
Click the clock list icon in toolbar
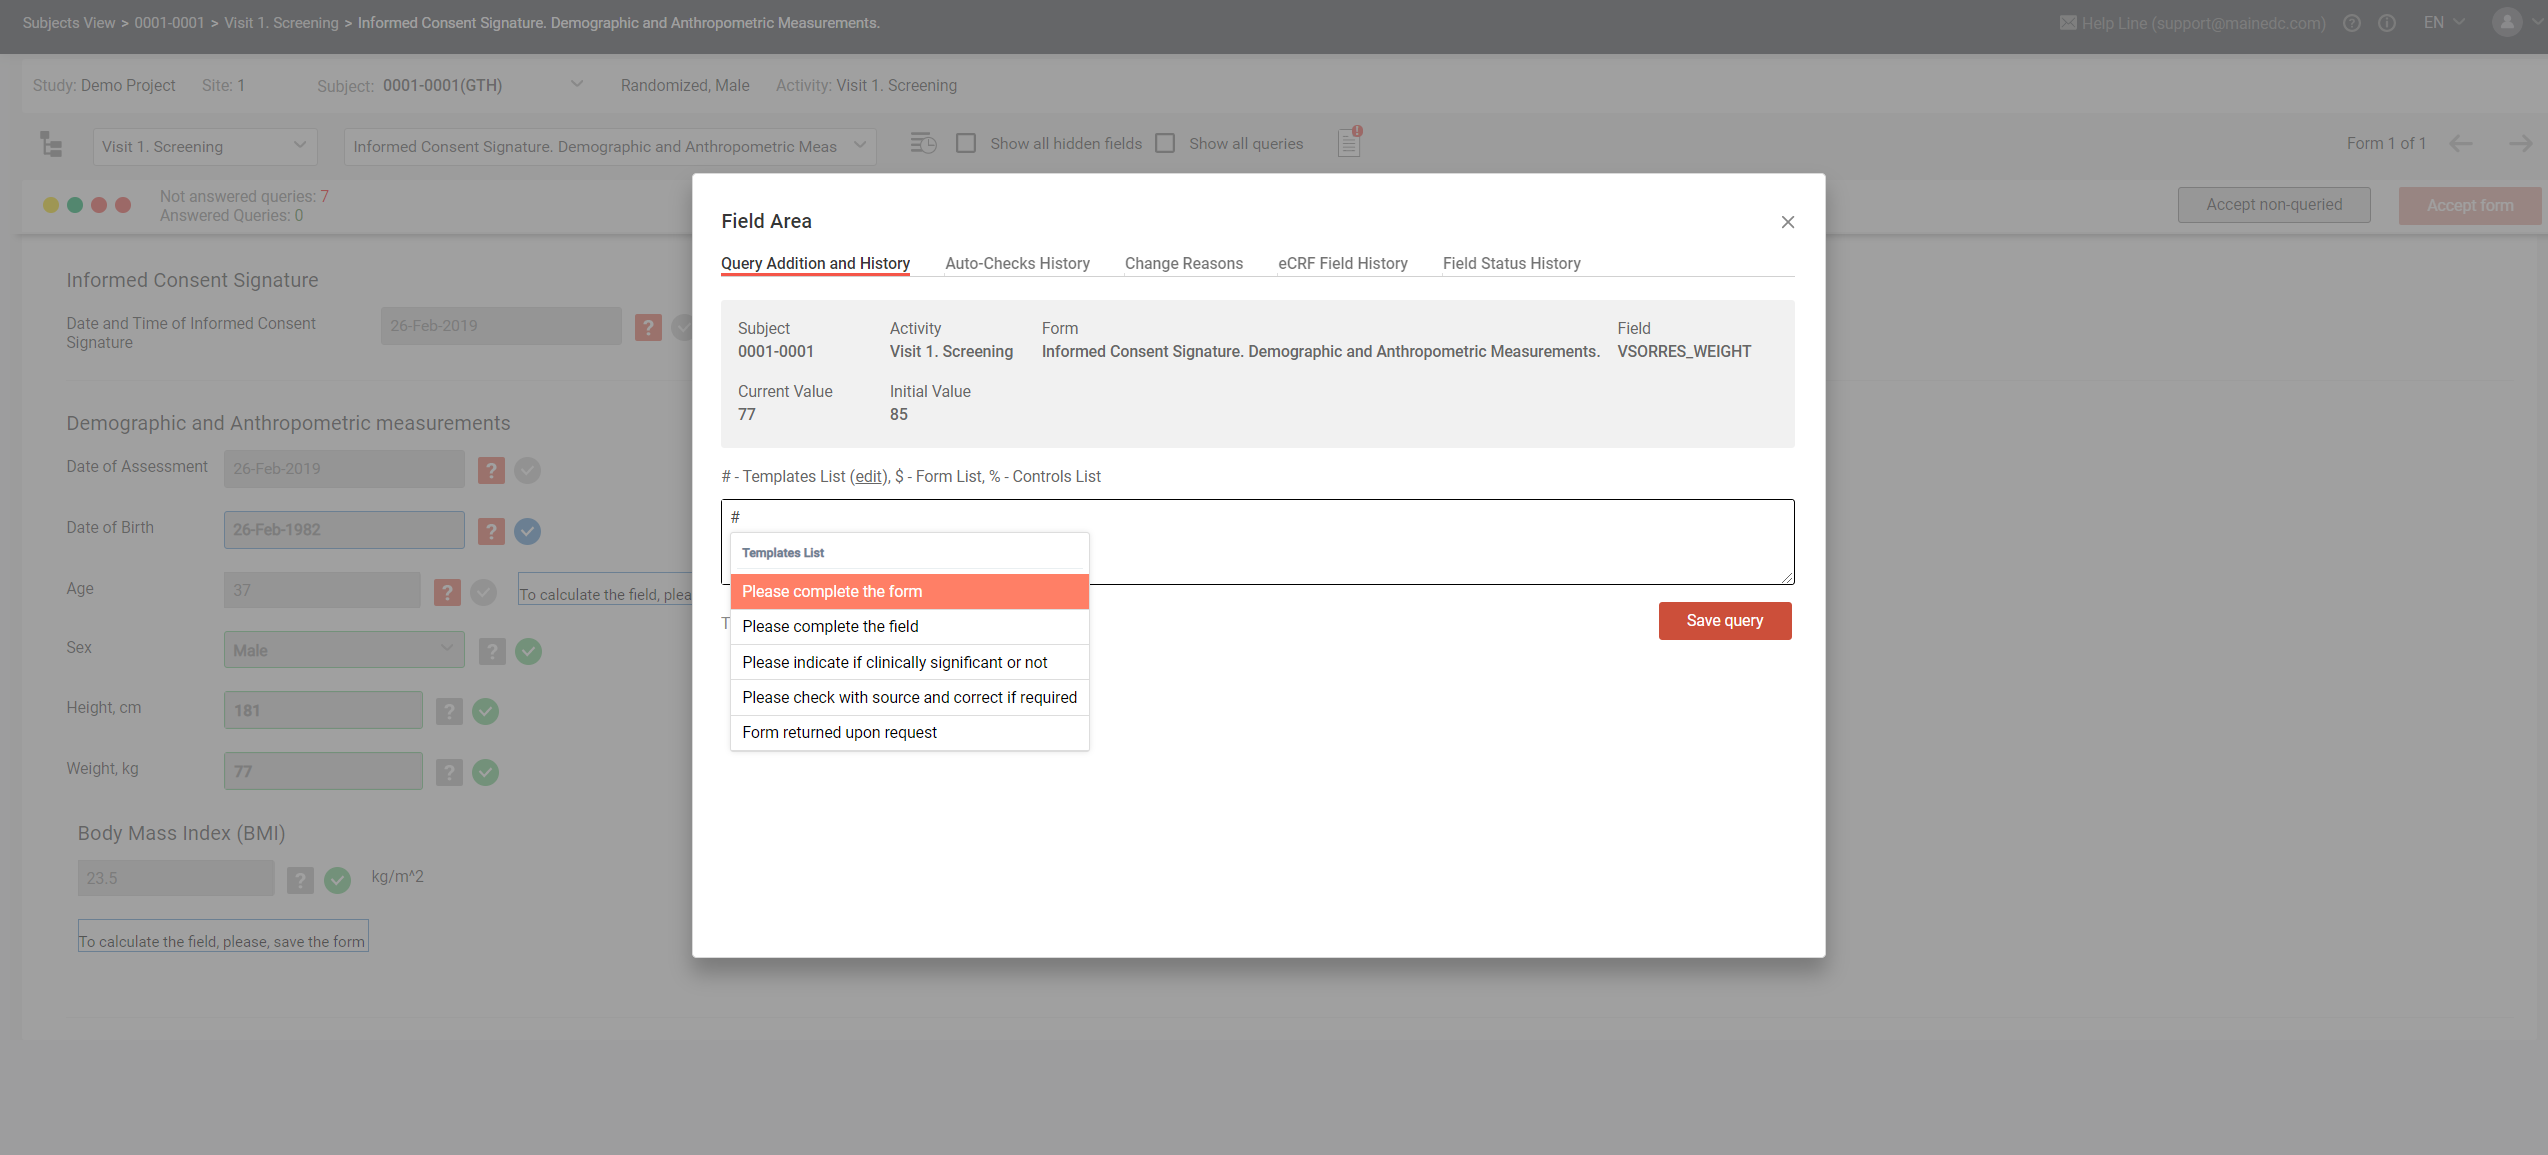[923, 144]
